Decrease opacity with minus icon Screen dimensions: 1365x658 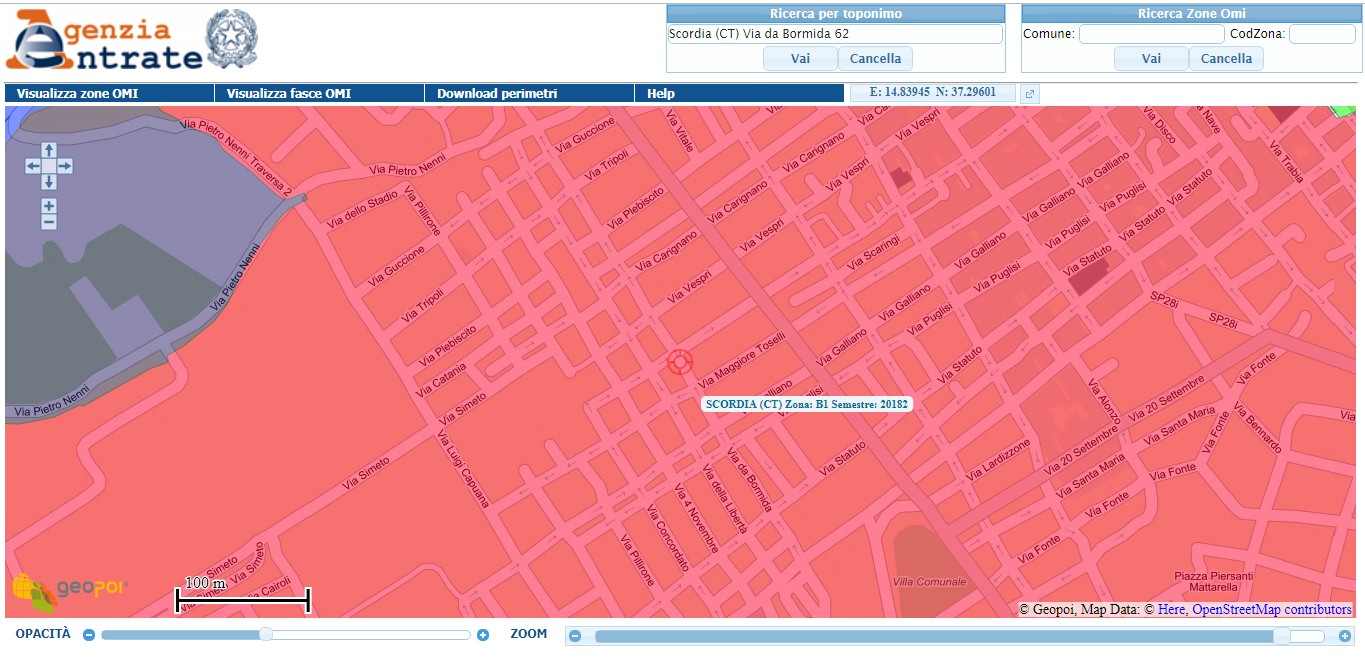89,635
